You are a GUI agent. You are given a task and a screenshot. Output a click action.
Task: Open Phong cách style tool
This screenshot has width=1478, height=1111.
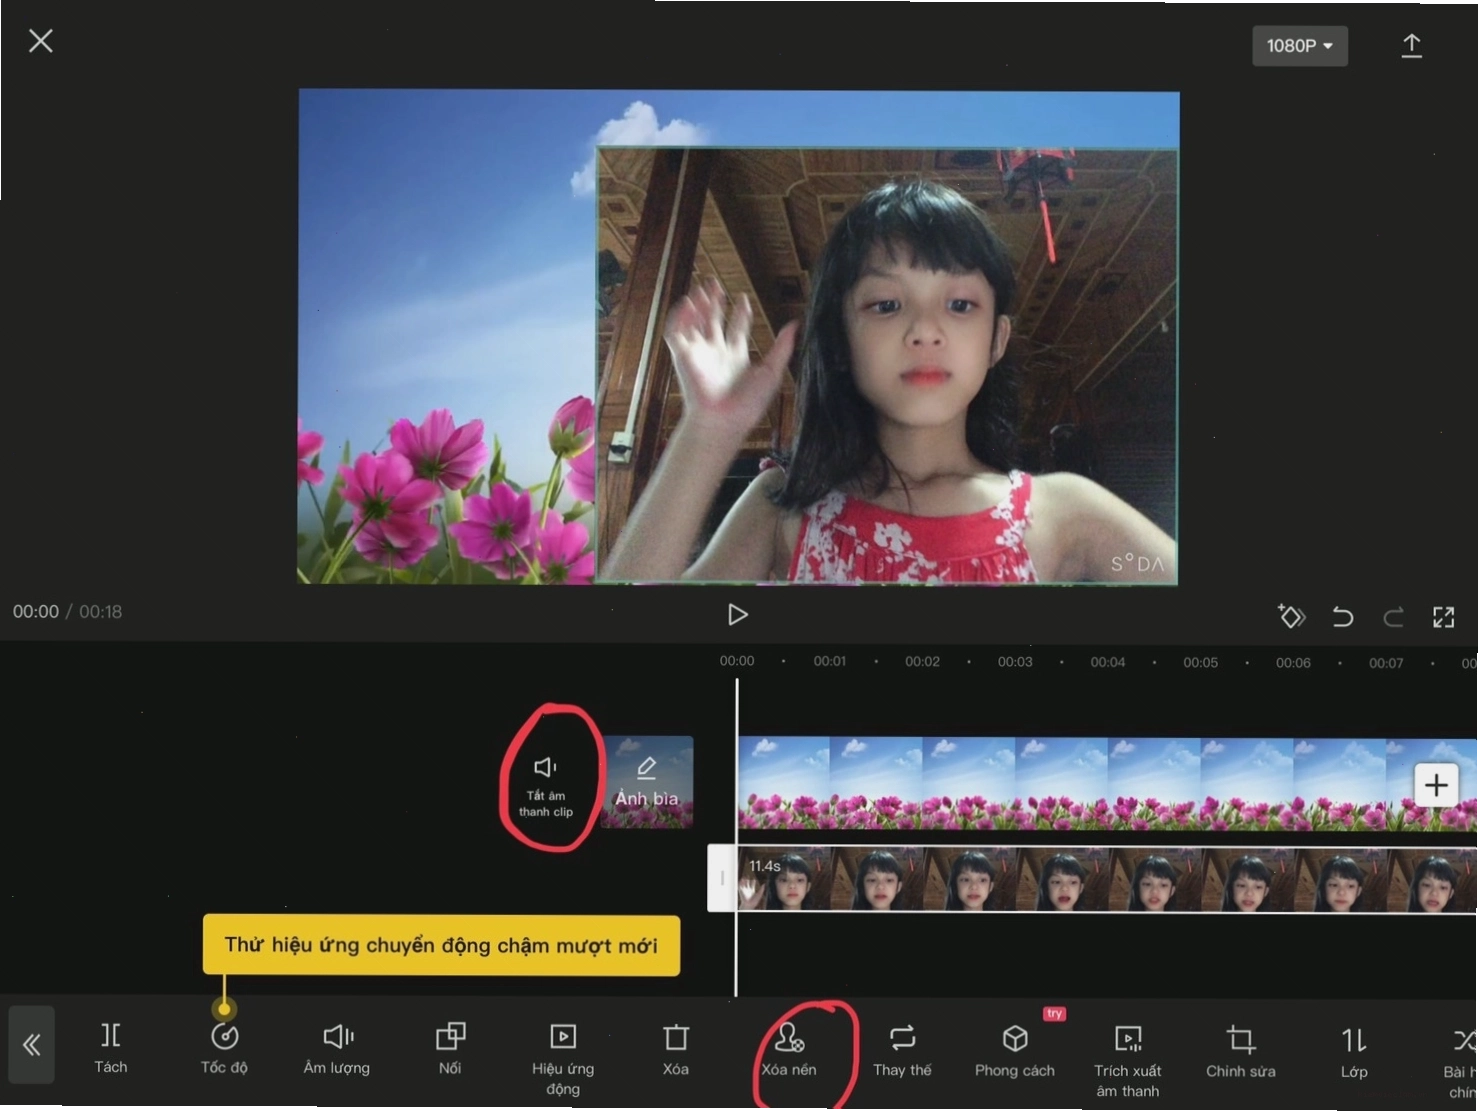(x=1015, y=1050)
